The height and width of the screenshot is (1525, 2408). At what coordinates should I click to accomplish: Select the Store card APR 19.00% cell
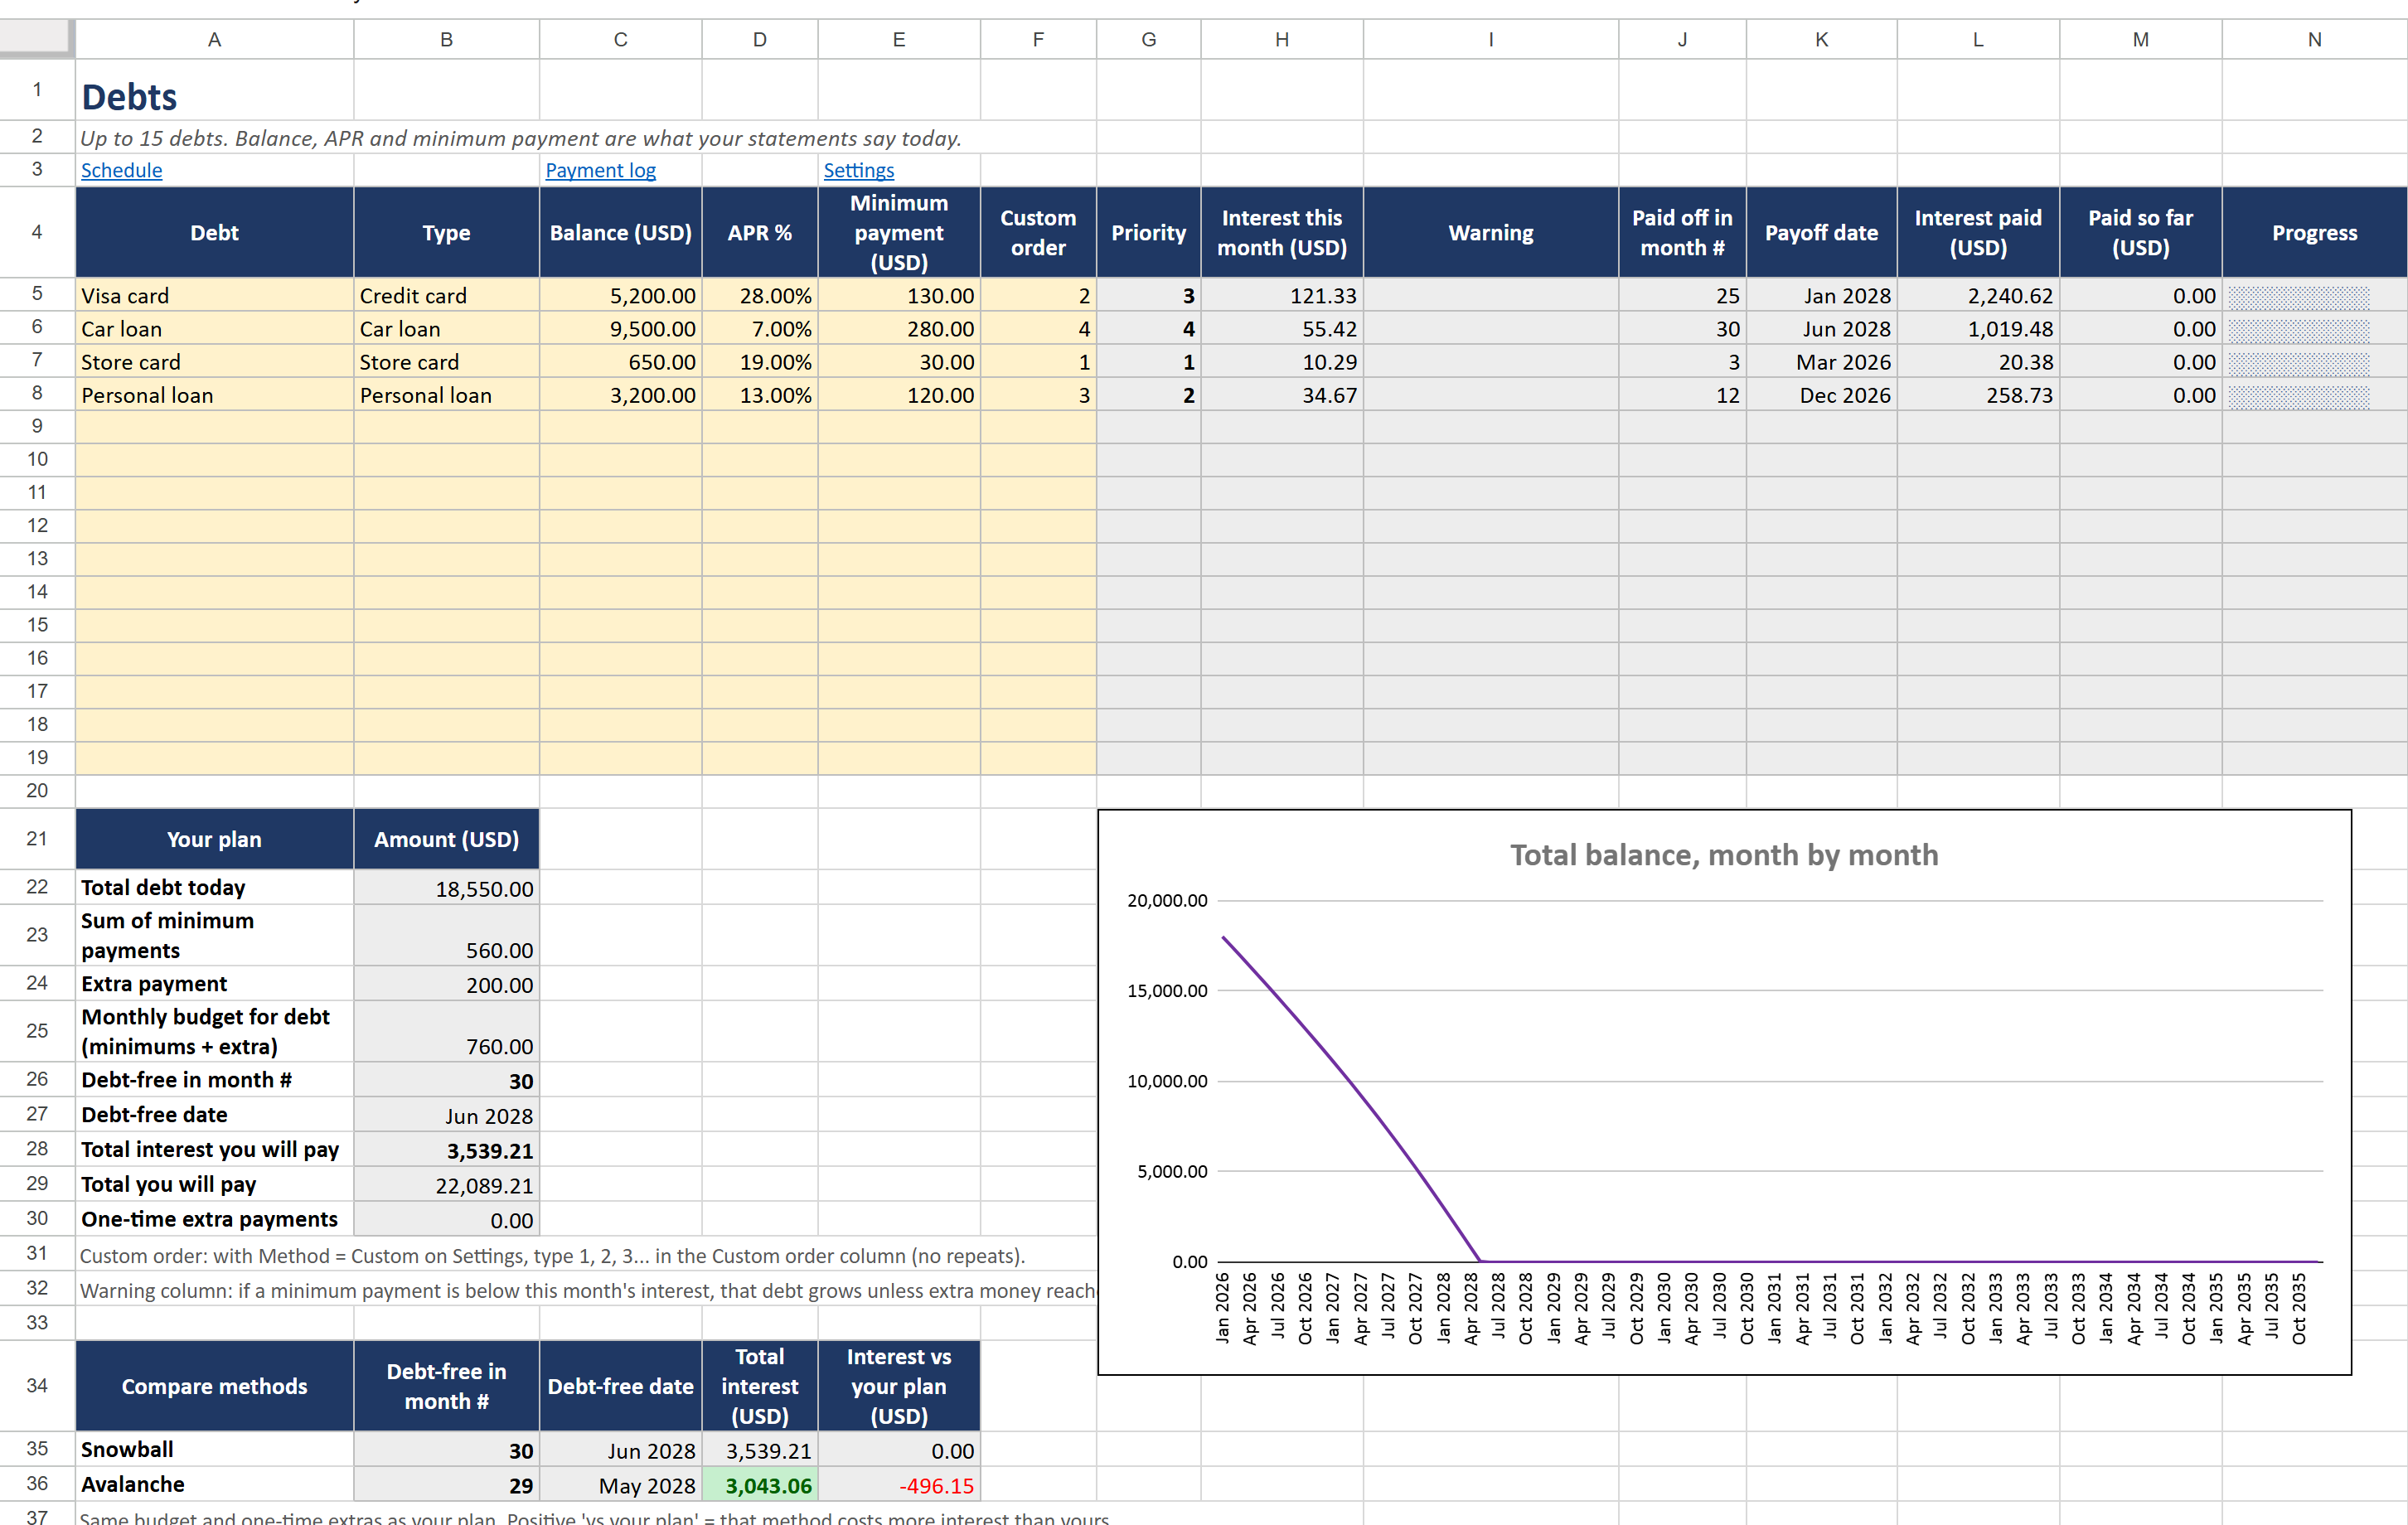(759, 361)
